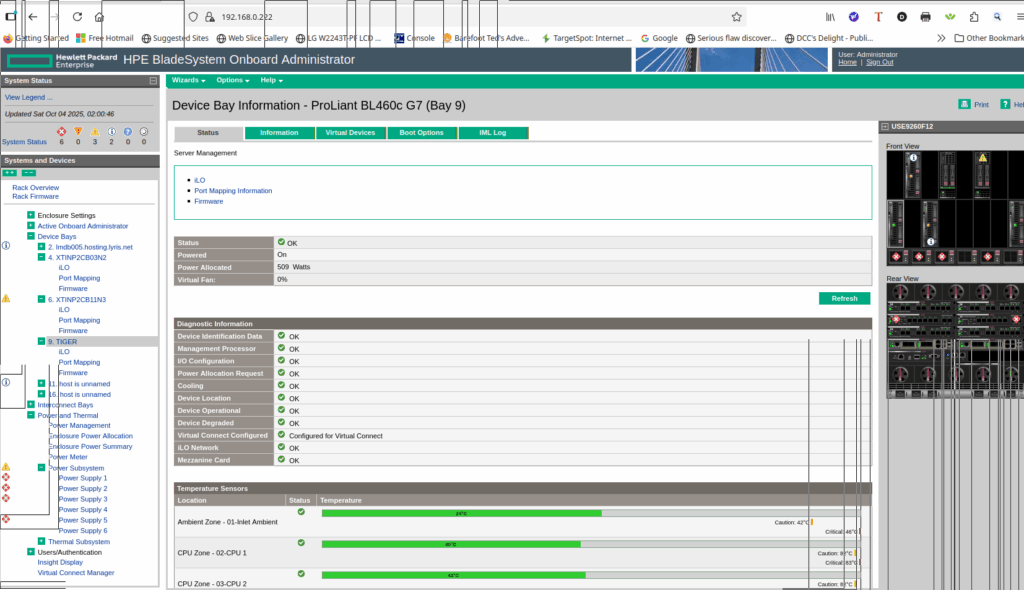Switch to the IML Log tab
The image size is (1024, 590).
click(x=493, y=133)
